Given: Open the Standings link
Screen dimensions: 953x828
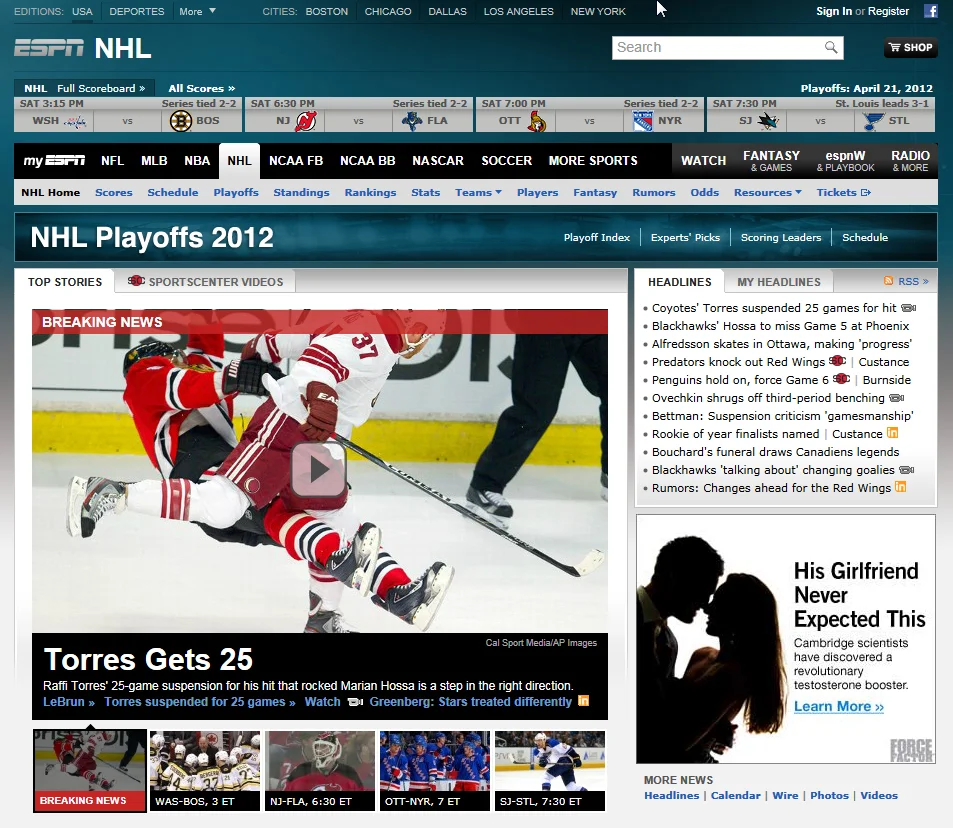Looking at the screenshot, I should tap(301, 192).
